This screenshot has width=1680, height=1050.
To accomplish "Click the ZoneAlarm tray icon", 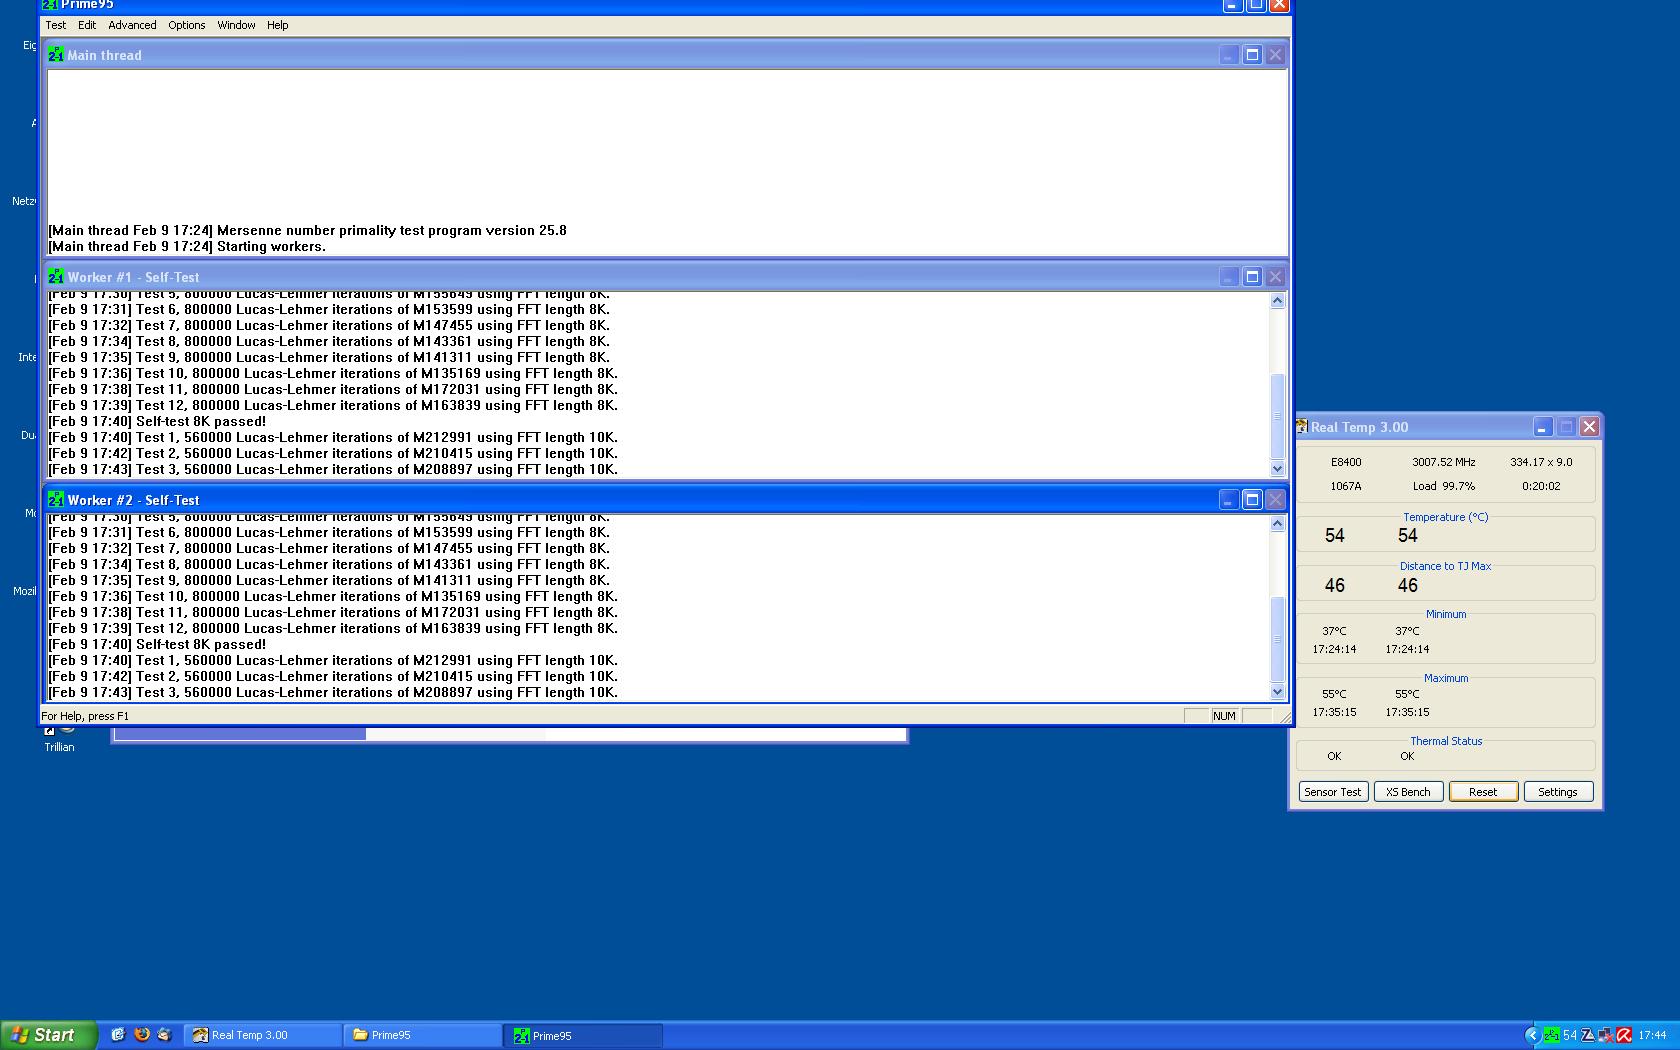I will 1588,1035.
